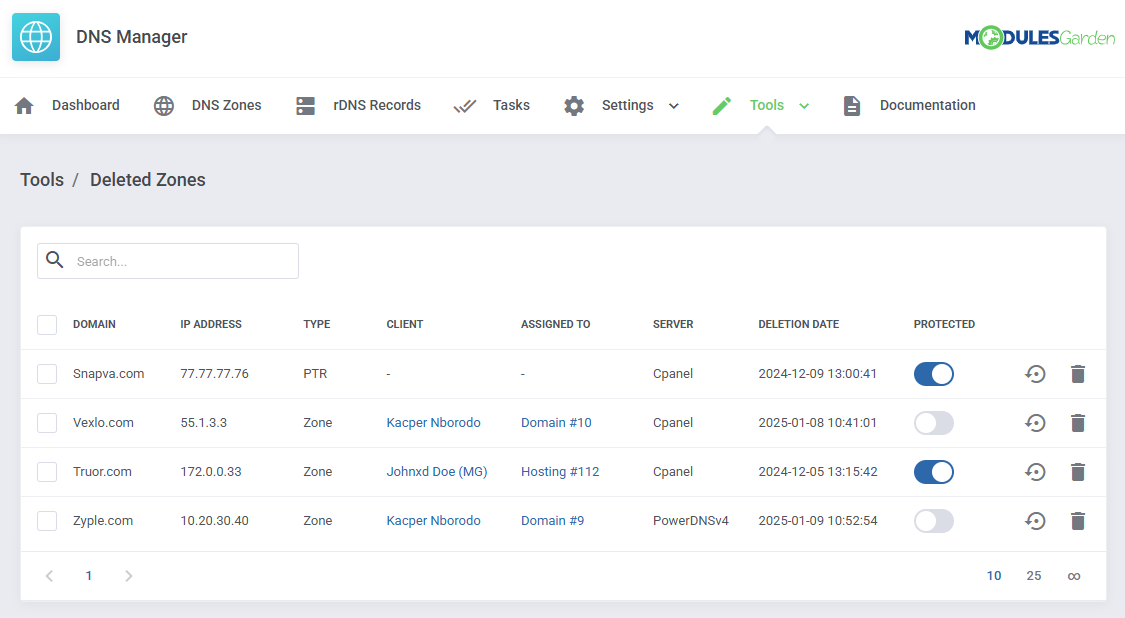The width and height of the screenshot is (1125, 618).
Task: Sort by the Server column header
Action: pos(673,324)
